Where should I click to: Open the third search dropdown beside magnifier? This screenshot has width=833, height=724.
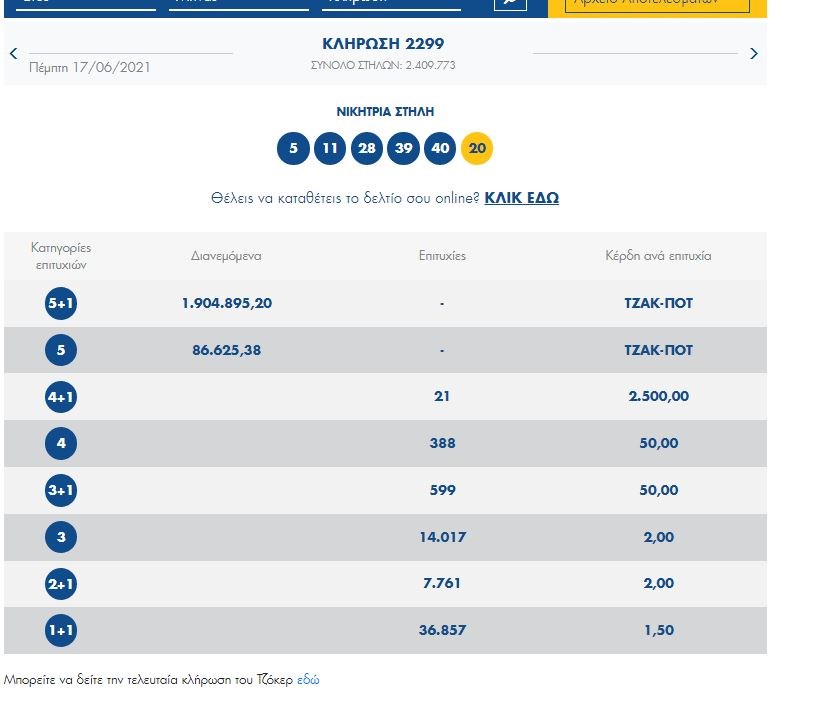[391, 4]
